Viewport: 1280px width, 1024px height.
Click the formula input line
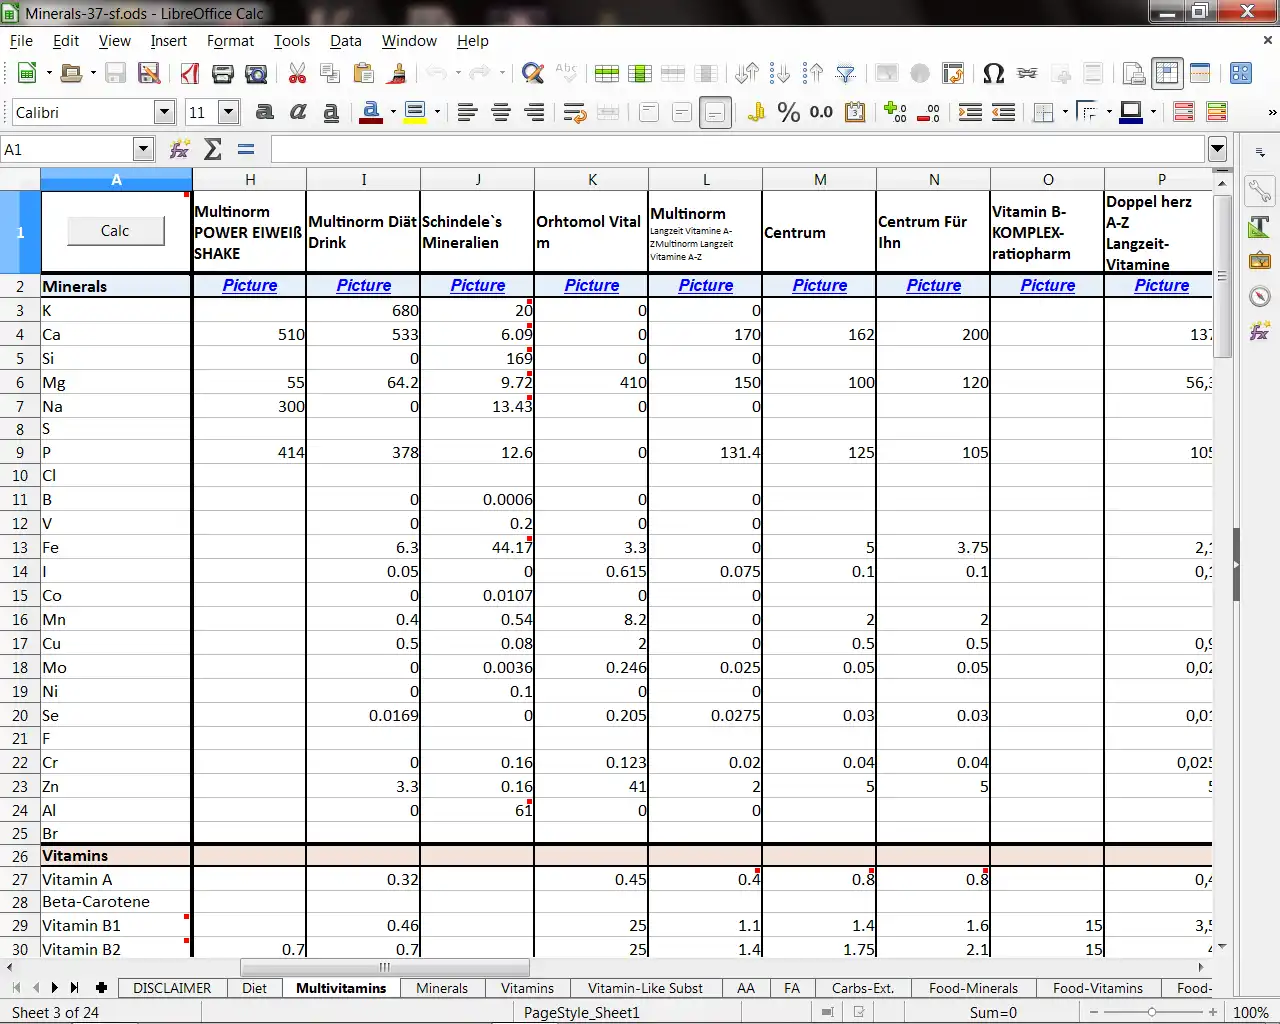[738, 149]
